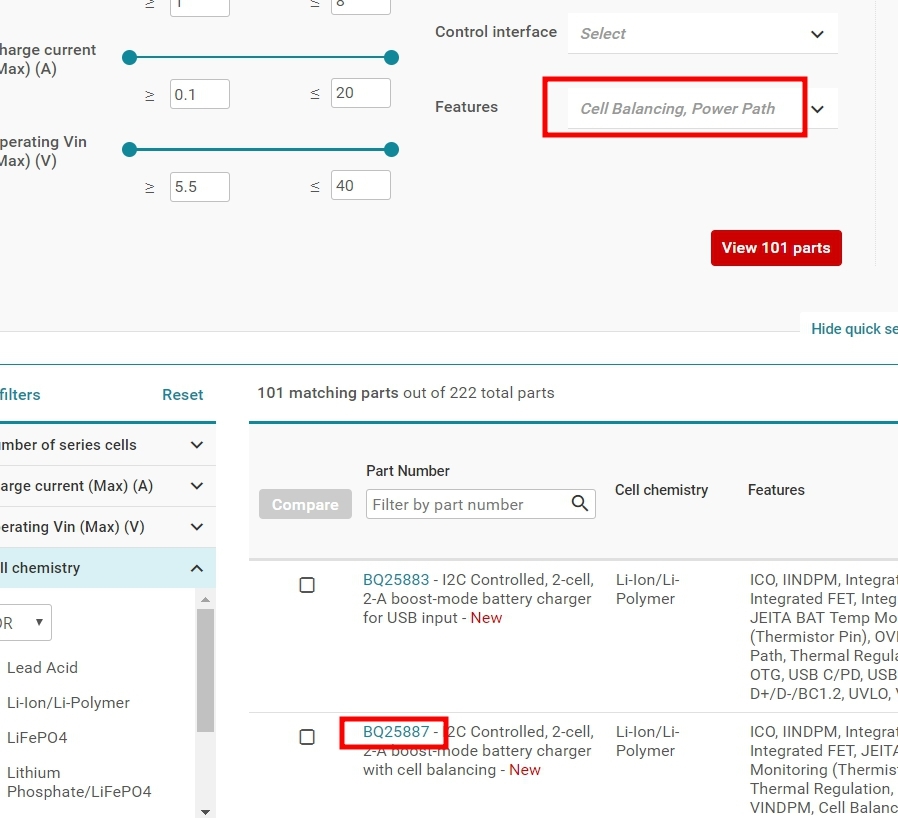898x818 pixels.
Task: Open the BQ25887 part link
Action: click(x=396, y=732)
